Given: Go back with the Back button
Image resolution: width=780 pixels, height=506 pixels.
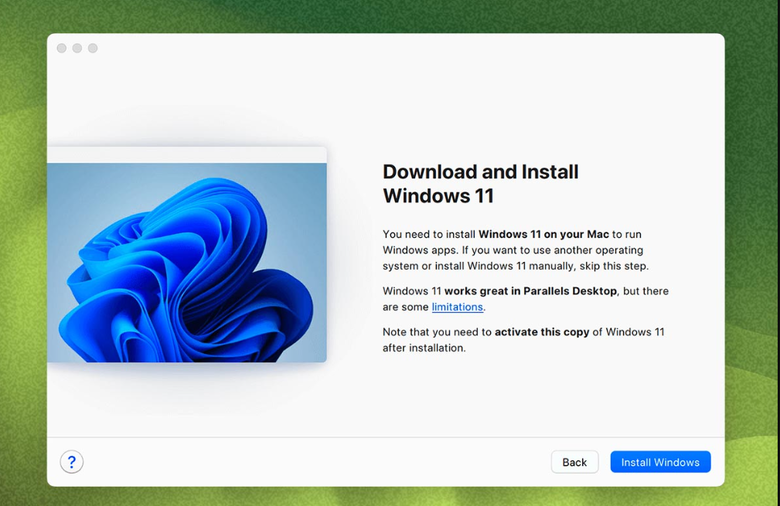Looking at the screenshot, I should coord(575,462).
